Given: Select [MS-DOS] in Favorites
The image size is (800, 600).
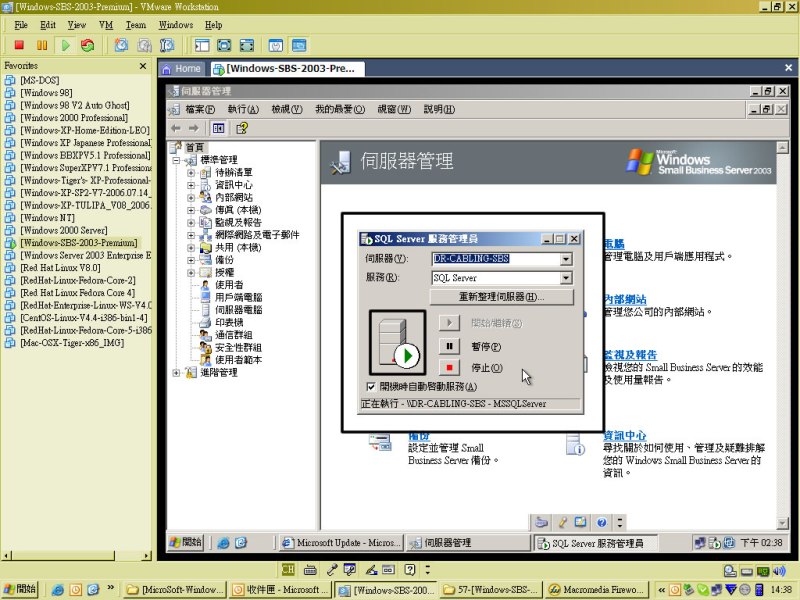Looking at the screenshot, I should point(40,80).
